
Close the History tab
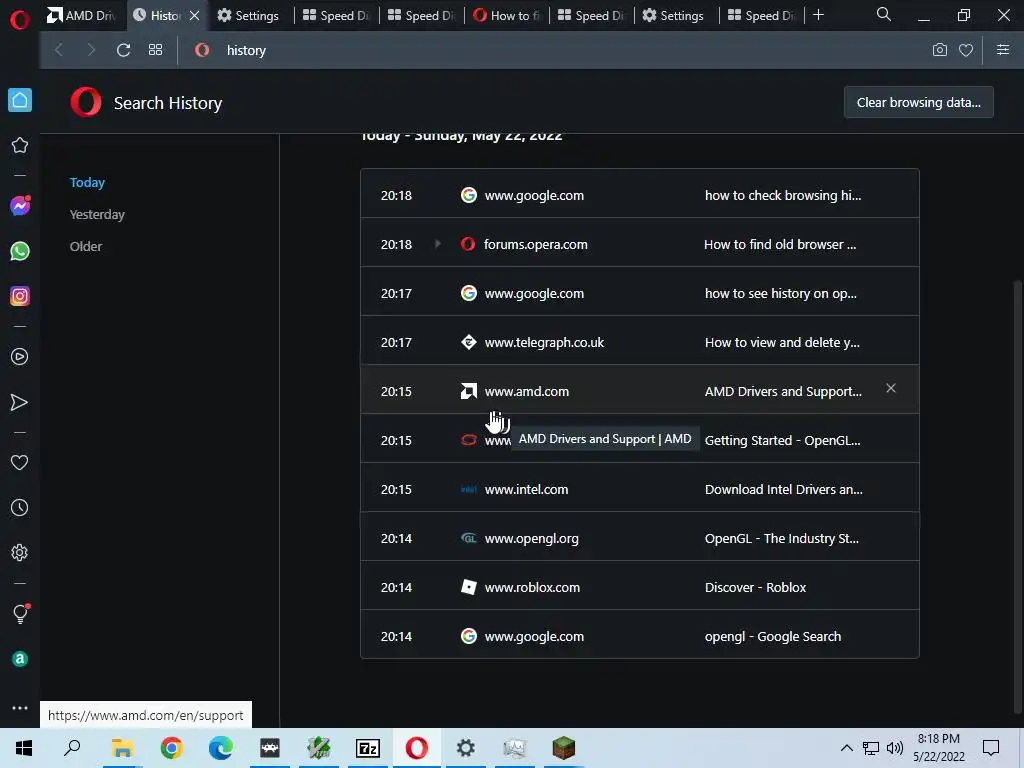pos(195,16)
